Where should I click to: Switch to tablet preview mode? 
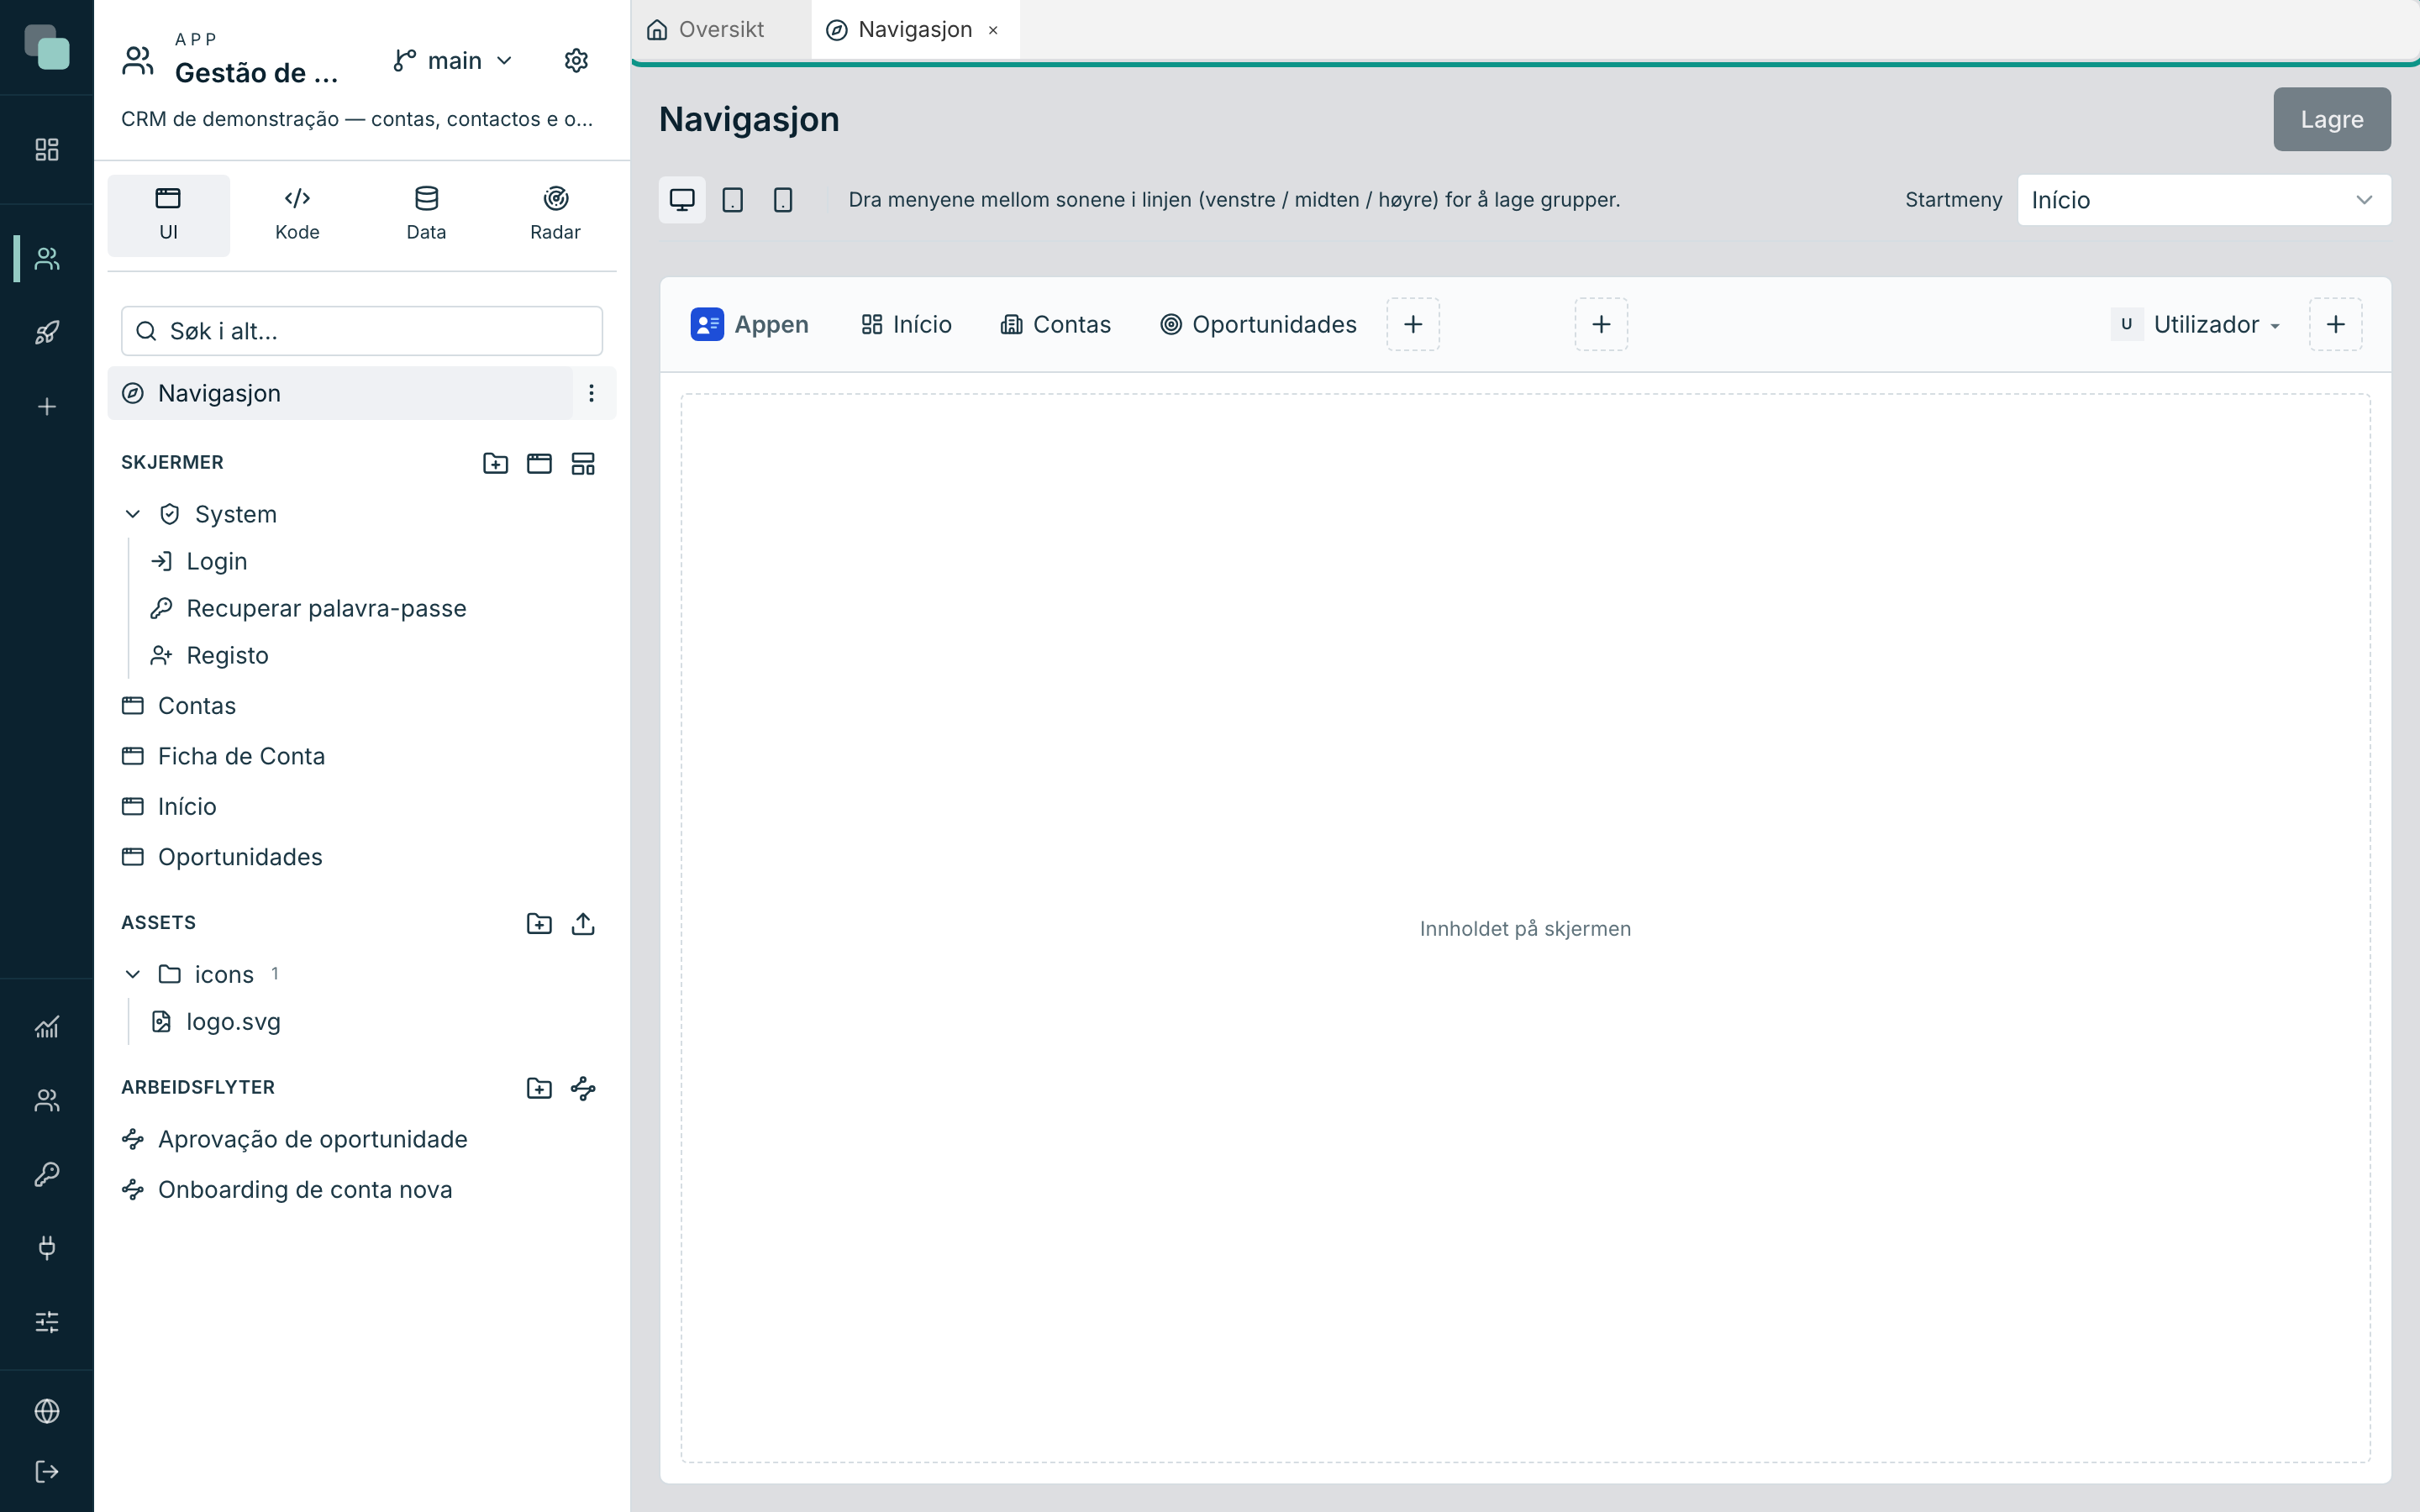[x=732, y=200]
